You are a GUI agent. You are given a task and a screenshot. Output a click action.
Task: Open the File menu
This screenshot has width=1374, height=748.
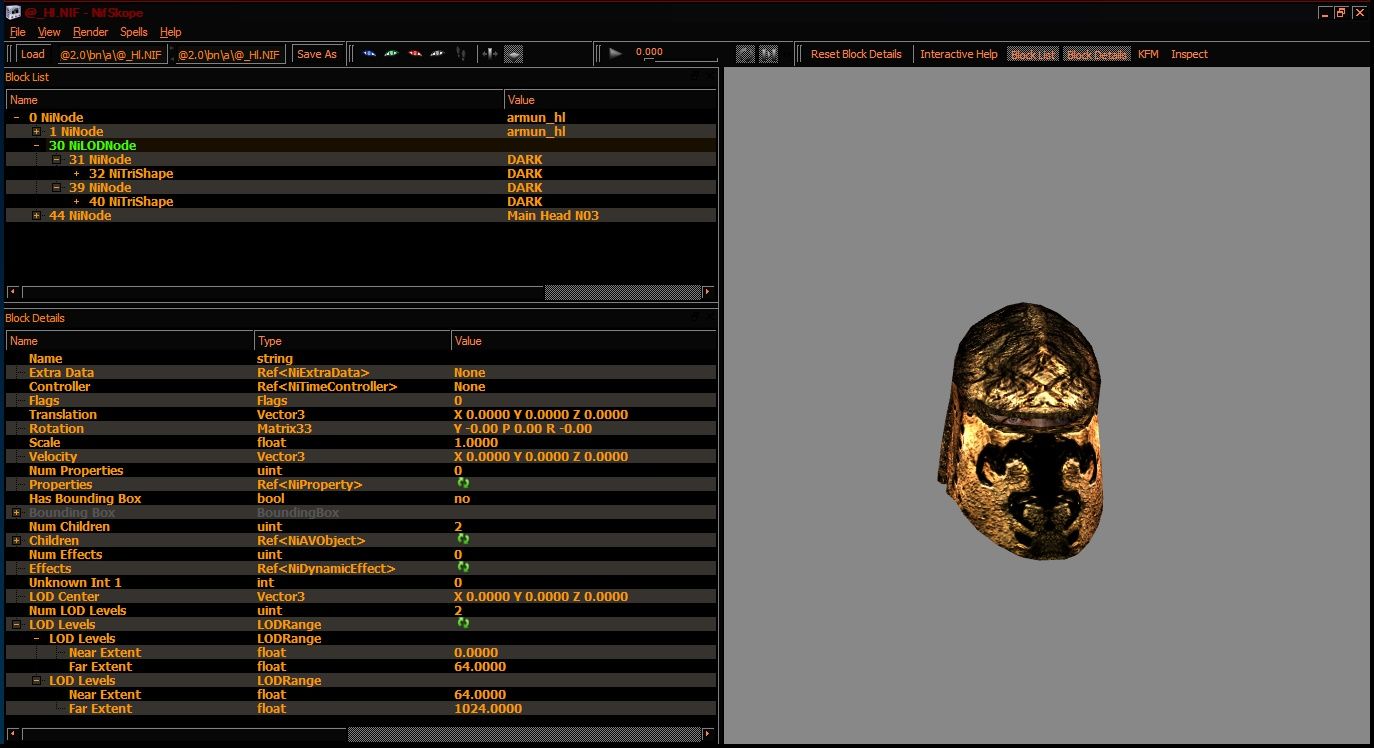click(x=17, y=32)
